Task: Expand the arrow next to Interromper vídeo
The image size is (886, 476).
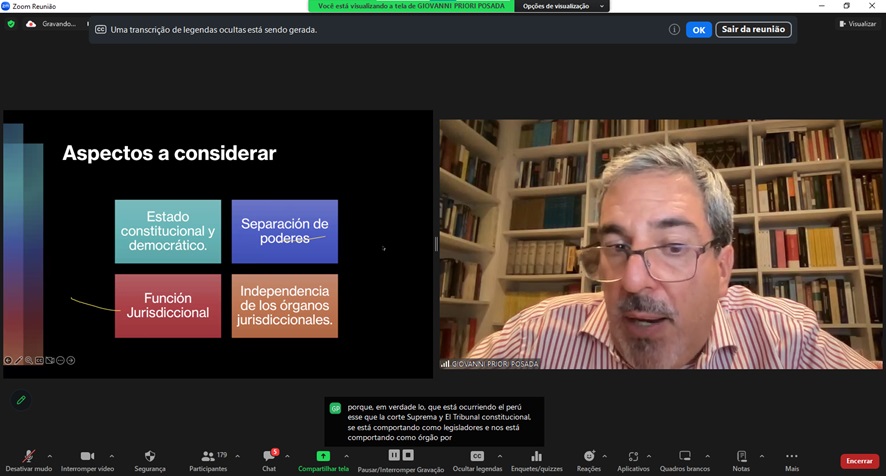Action: [x=111, y=456]
